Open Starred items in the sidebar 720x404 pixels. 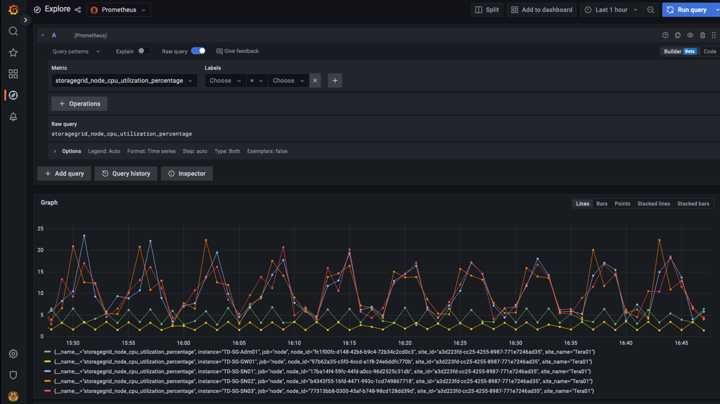(x=13, y=52)
